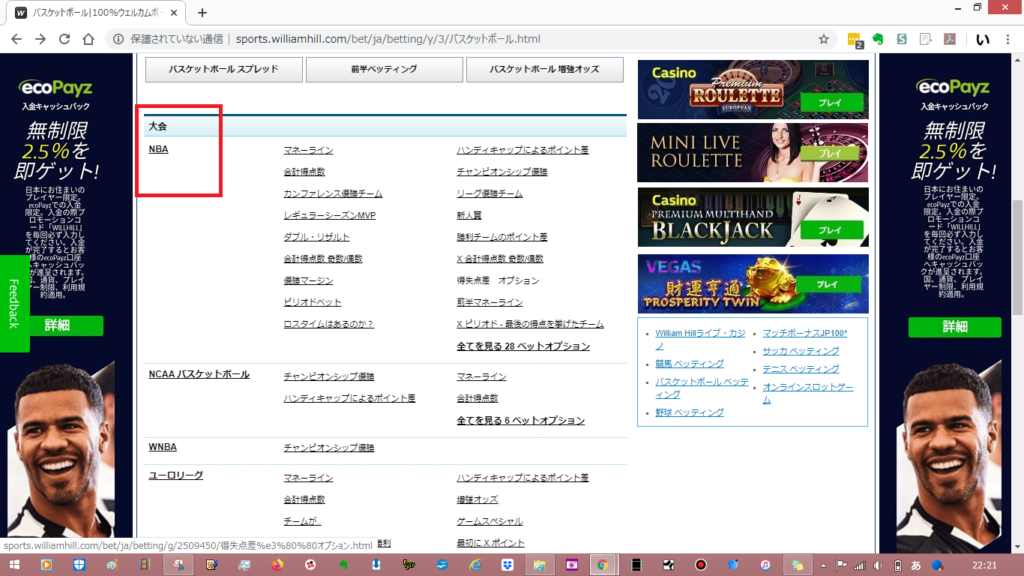Play the Mini Live Roulette banner
The image size is (1024, 576).
pos(830,153)
